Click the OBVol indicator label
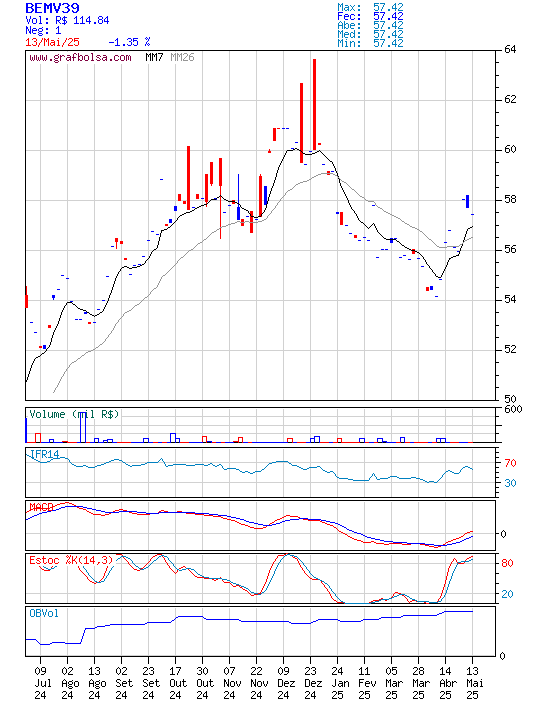 44,613
